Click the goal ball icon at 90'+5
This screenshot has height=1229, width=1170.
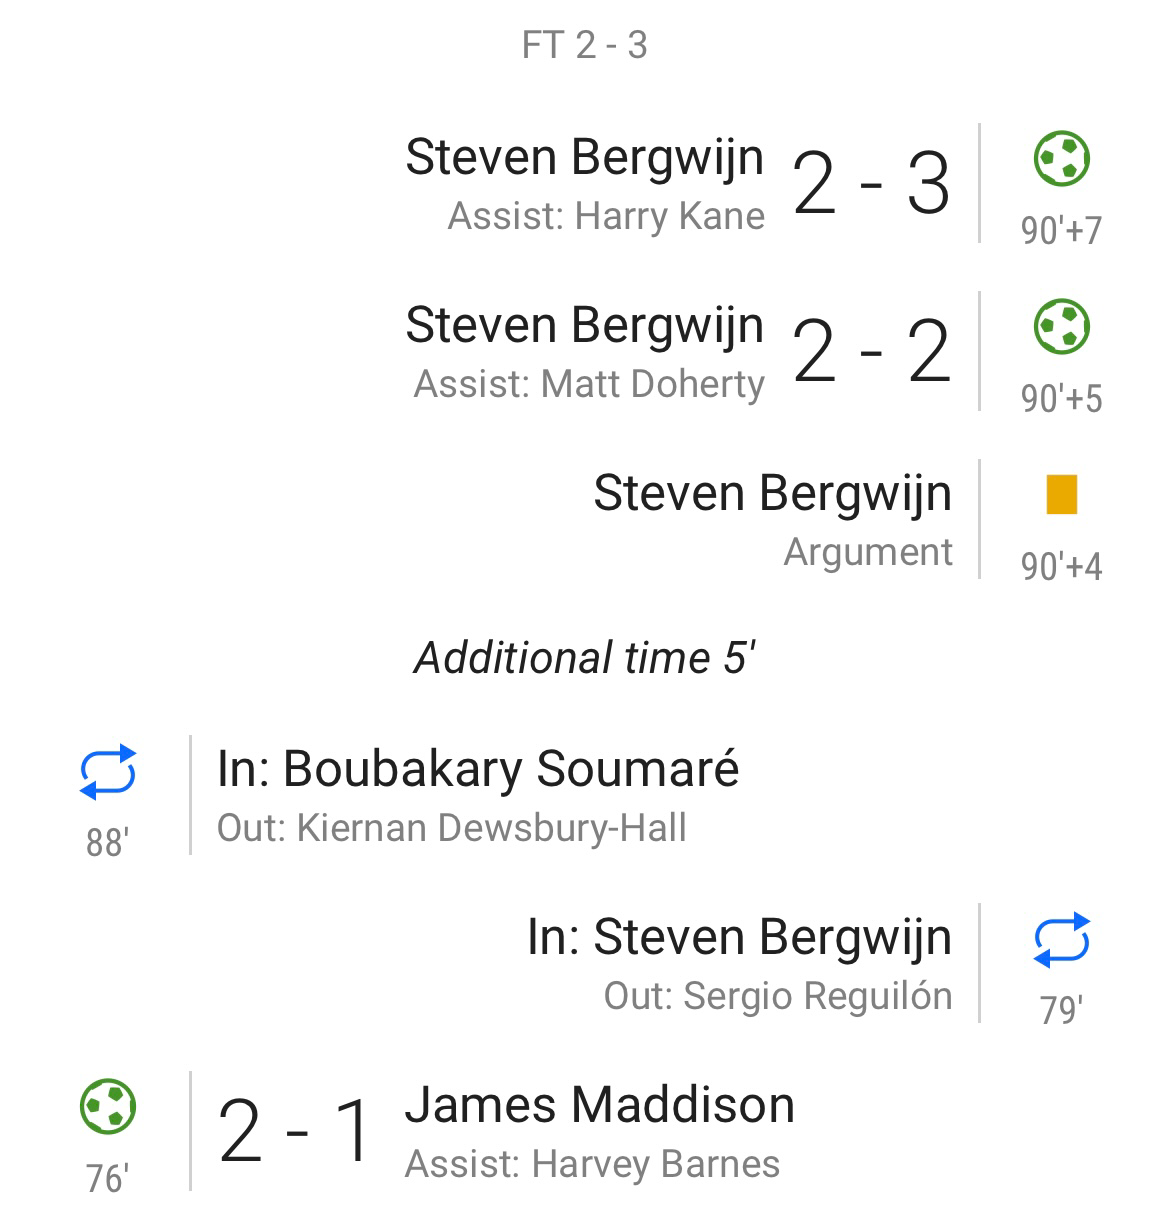click(1061, 327)
